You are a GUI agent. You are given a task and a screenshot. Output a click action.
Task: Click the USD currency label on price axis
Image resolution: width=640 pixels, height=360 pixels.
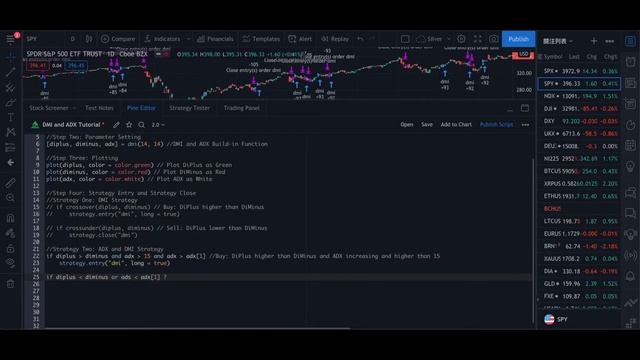coord(524,54)
